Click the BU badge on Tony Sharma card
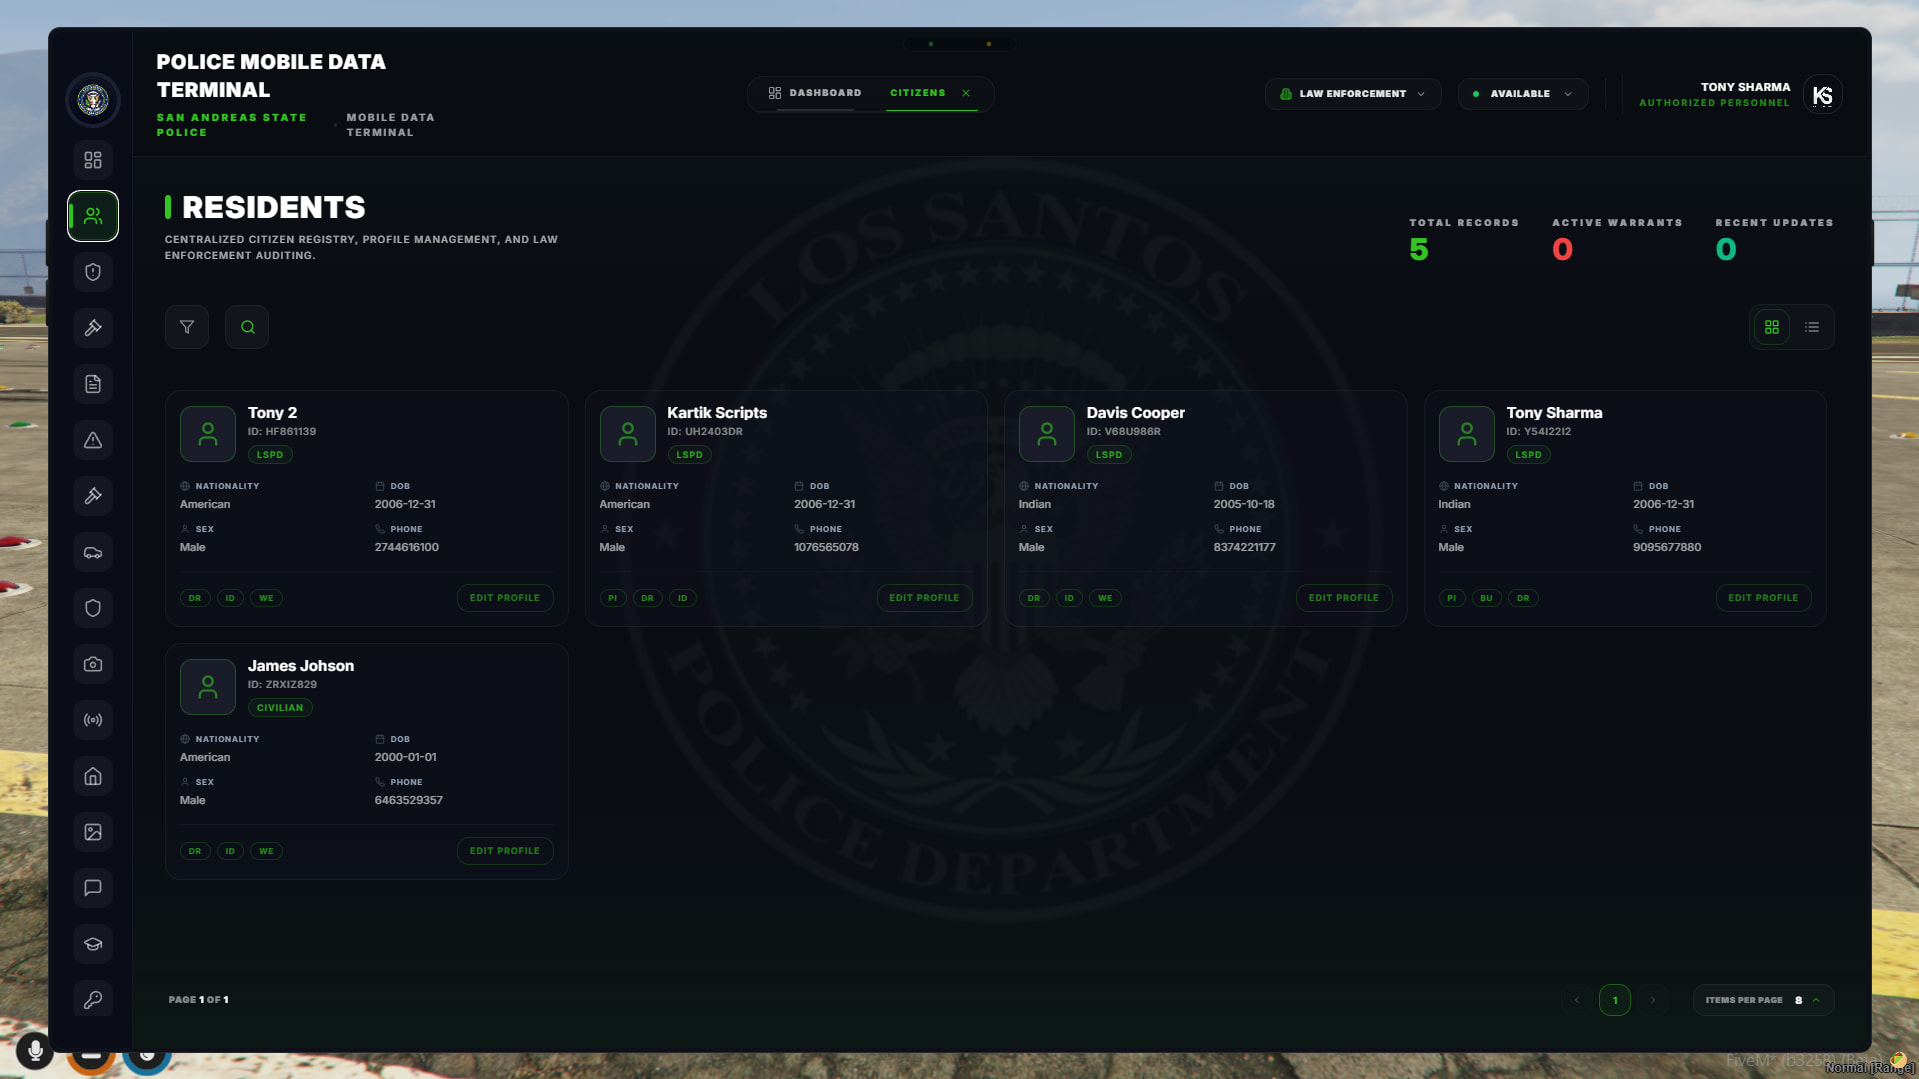This screenshot has width=1919, height=1079. [1486, 598]
